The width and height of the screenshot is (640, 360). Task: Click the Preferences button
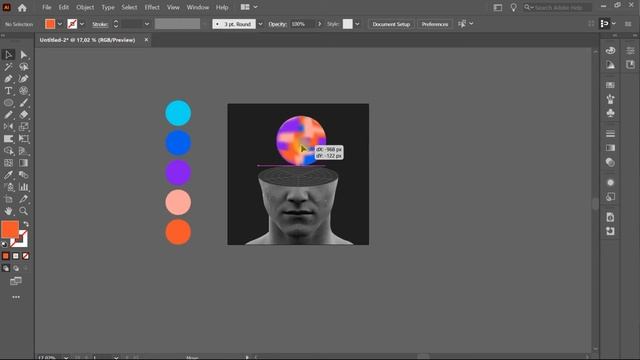click(435, 24)
